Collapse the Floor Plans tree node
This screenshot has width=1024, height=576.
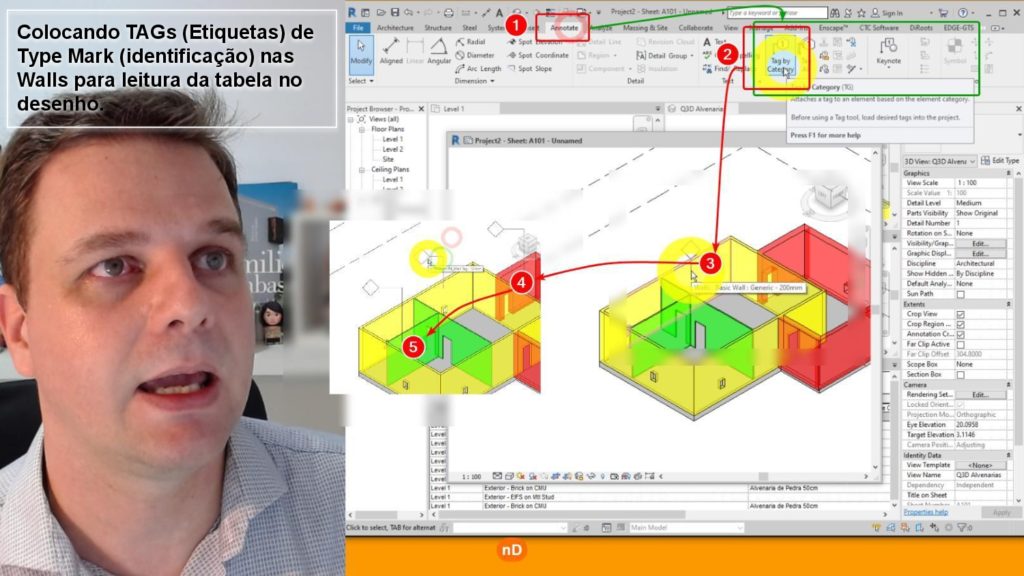362,129
